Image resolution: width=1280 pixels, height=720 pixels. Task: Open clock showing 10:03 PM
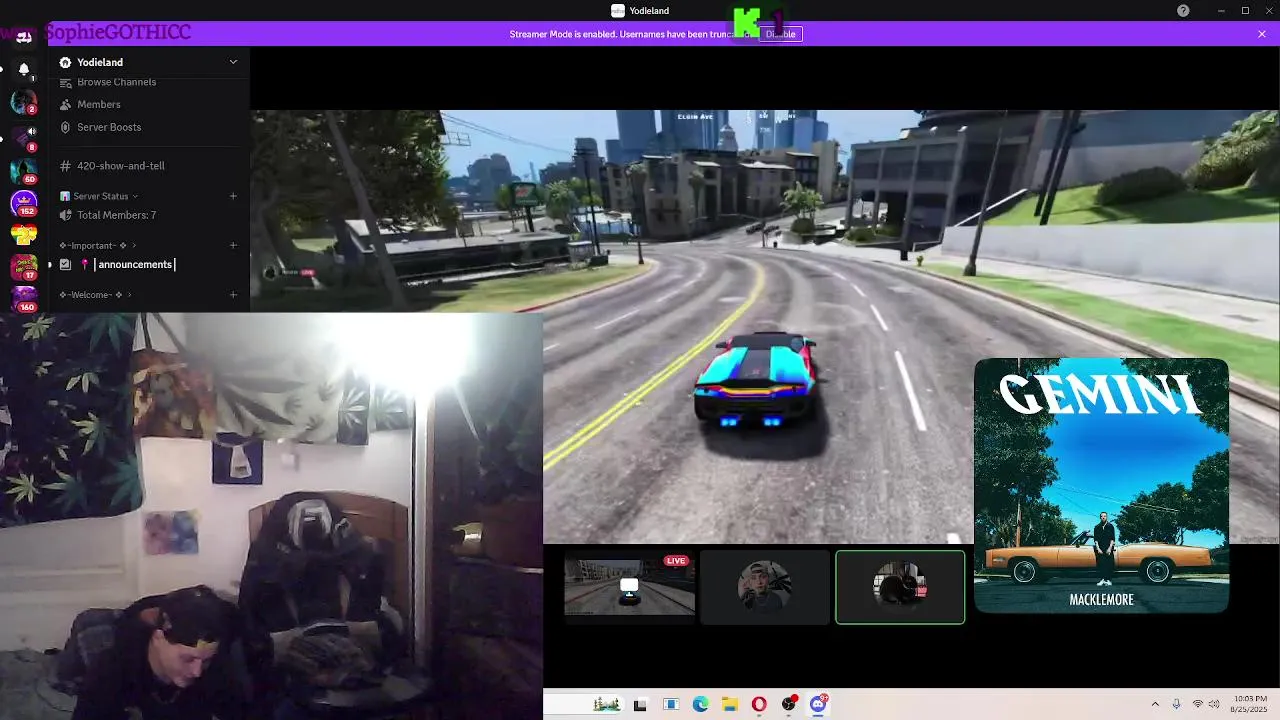tap(1251, 704)
